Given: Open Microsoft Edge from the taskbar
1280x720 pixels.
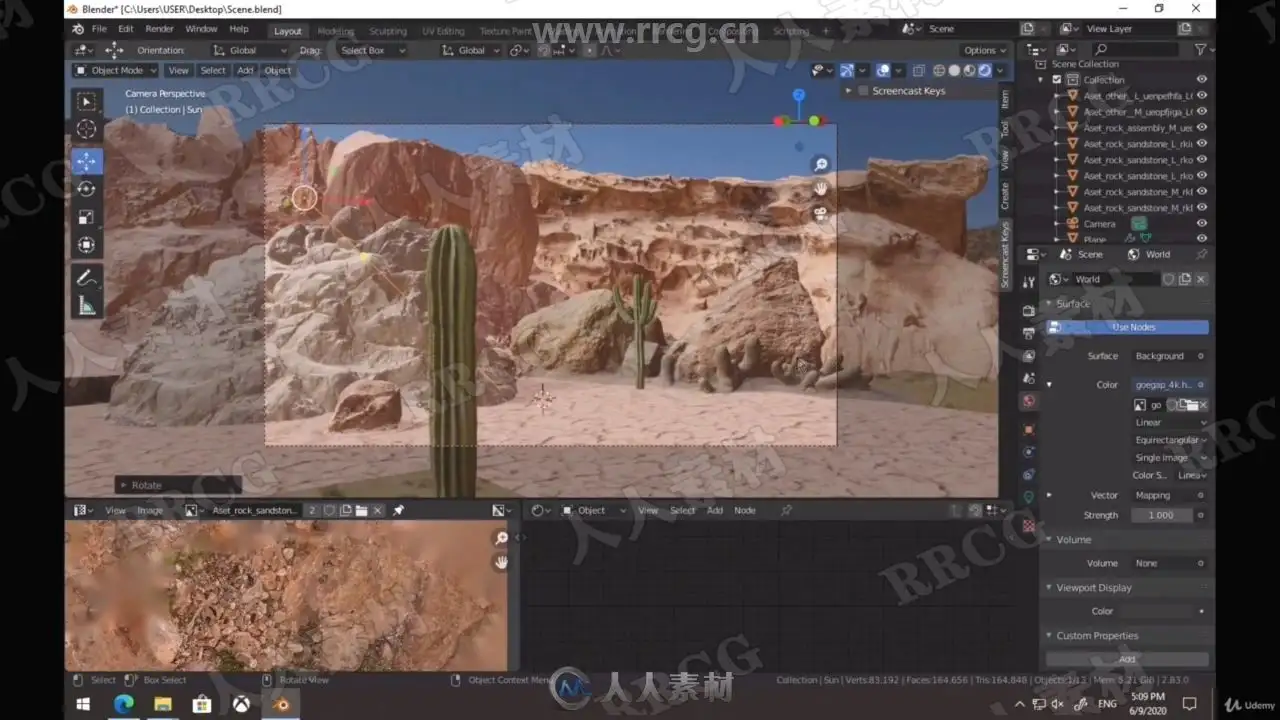Looking at the screenshot, I should (x=123, y=704).
